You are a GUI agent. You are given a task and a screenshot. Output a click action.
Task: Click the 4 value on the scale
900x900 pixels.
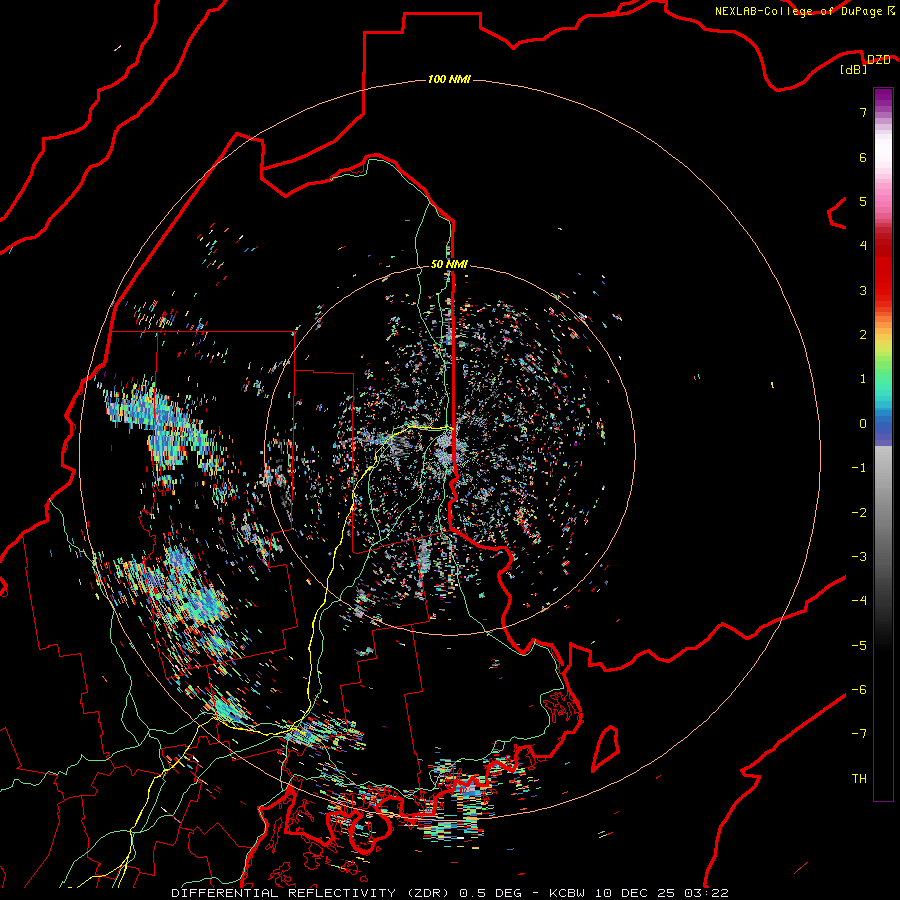point(863,246)
